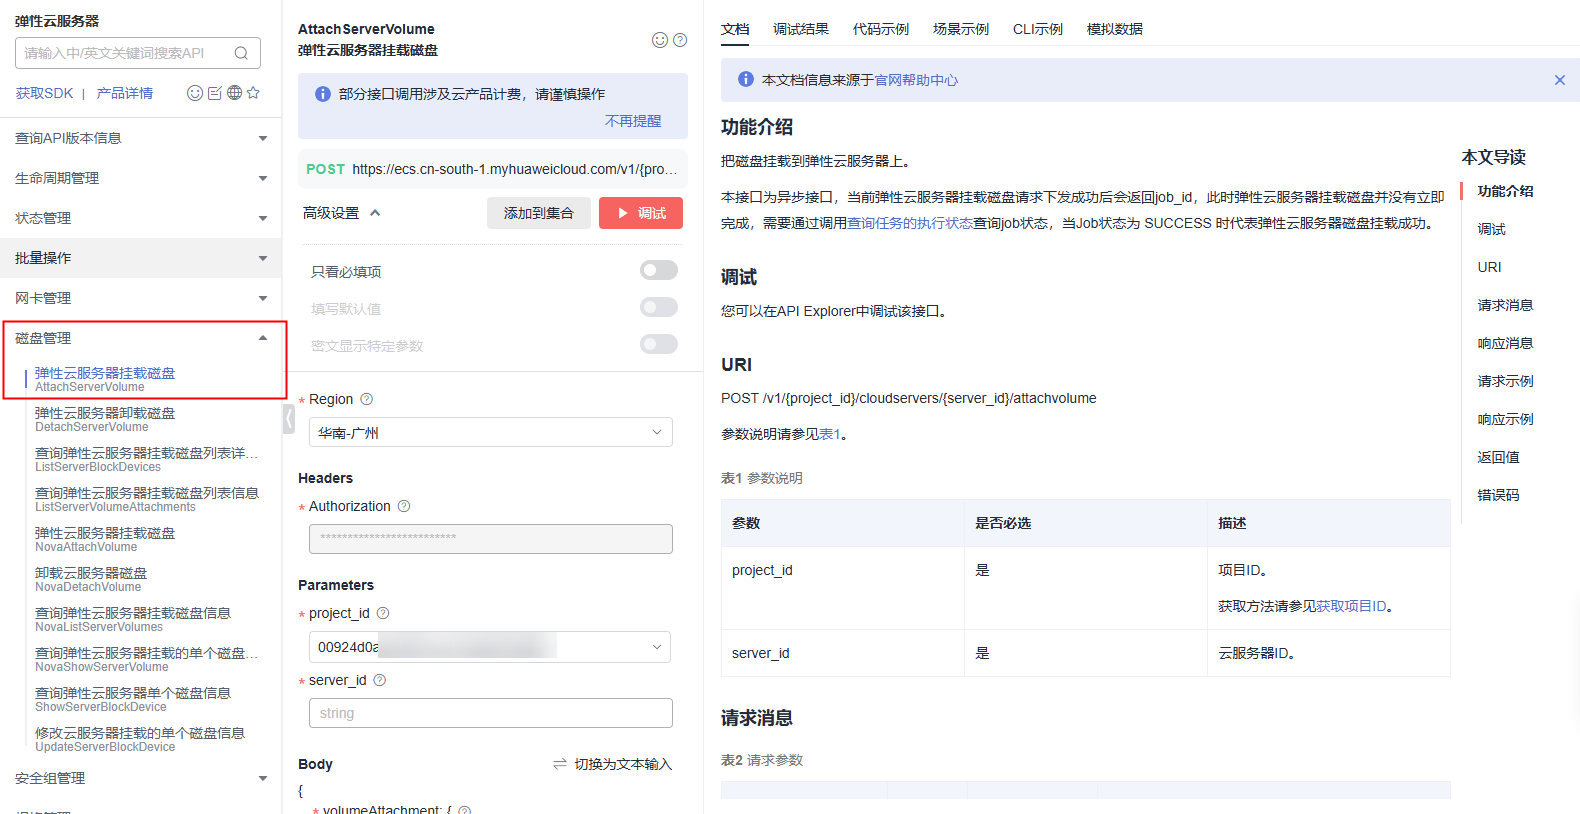Switch to the CLI示例 tab
This screenshot has height=814, width=1580.
click(x=1038, y=29)
